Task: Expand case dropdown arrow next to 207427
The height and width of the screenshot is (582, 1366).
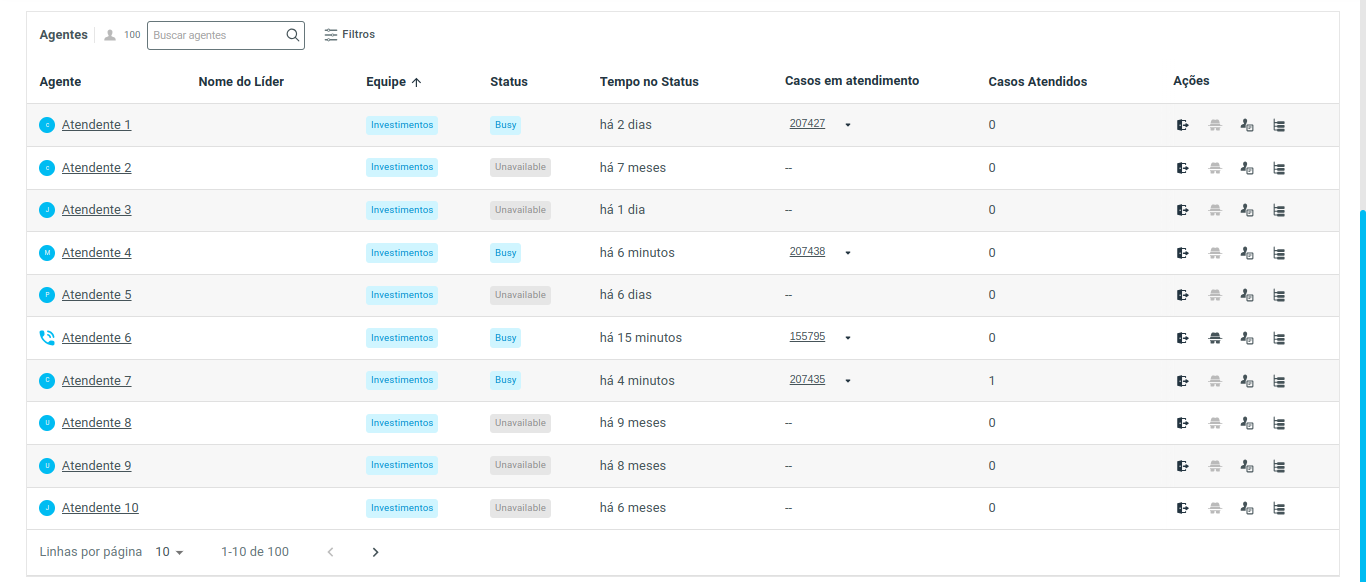Action: [x=848, y=125]
